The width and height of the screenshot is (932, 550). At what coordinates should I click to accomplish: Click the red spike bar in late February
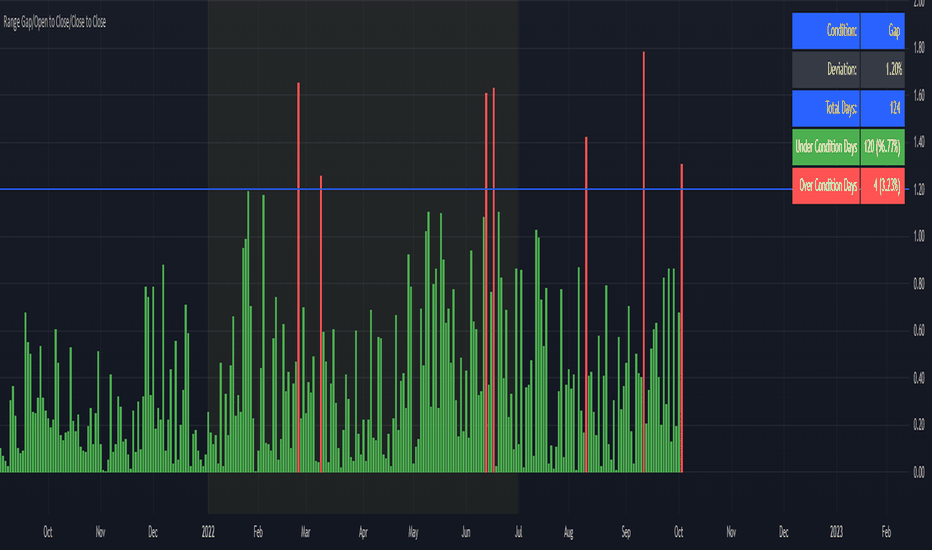[298, 277]
